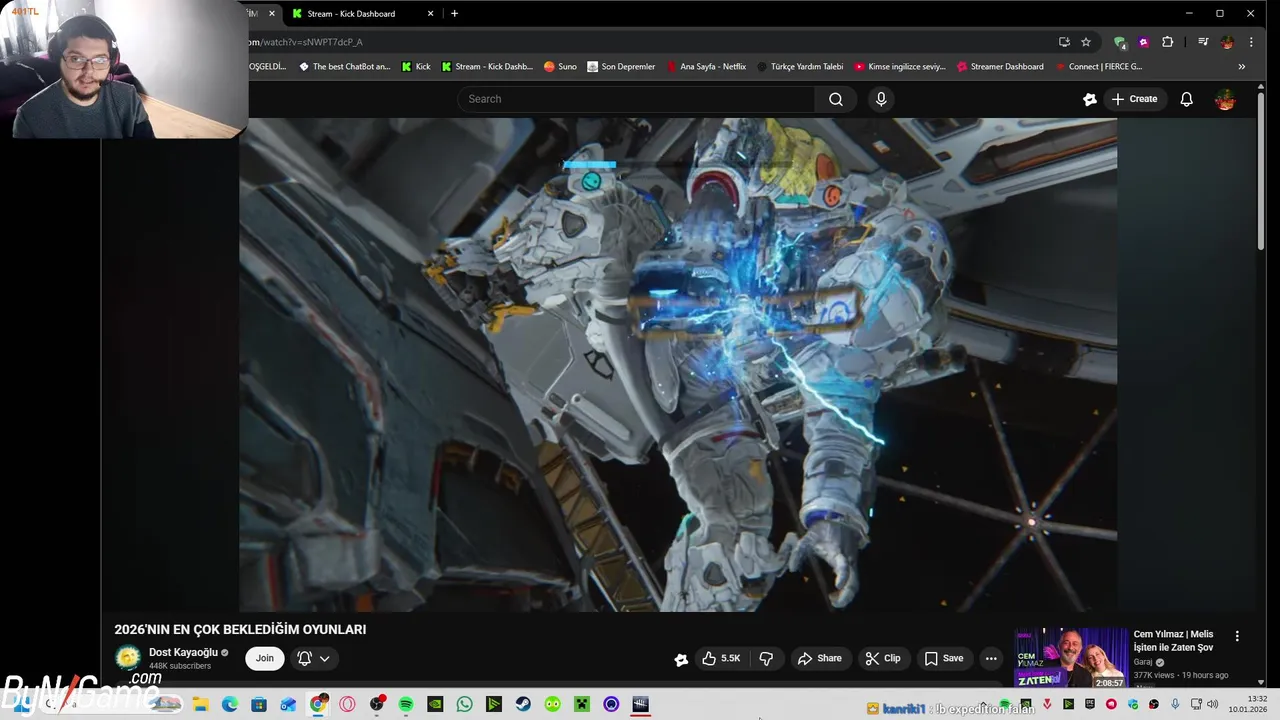Open the YouTube account avatar menu
Screen dimensions: 1280x720
(x=1225, y=99)
